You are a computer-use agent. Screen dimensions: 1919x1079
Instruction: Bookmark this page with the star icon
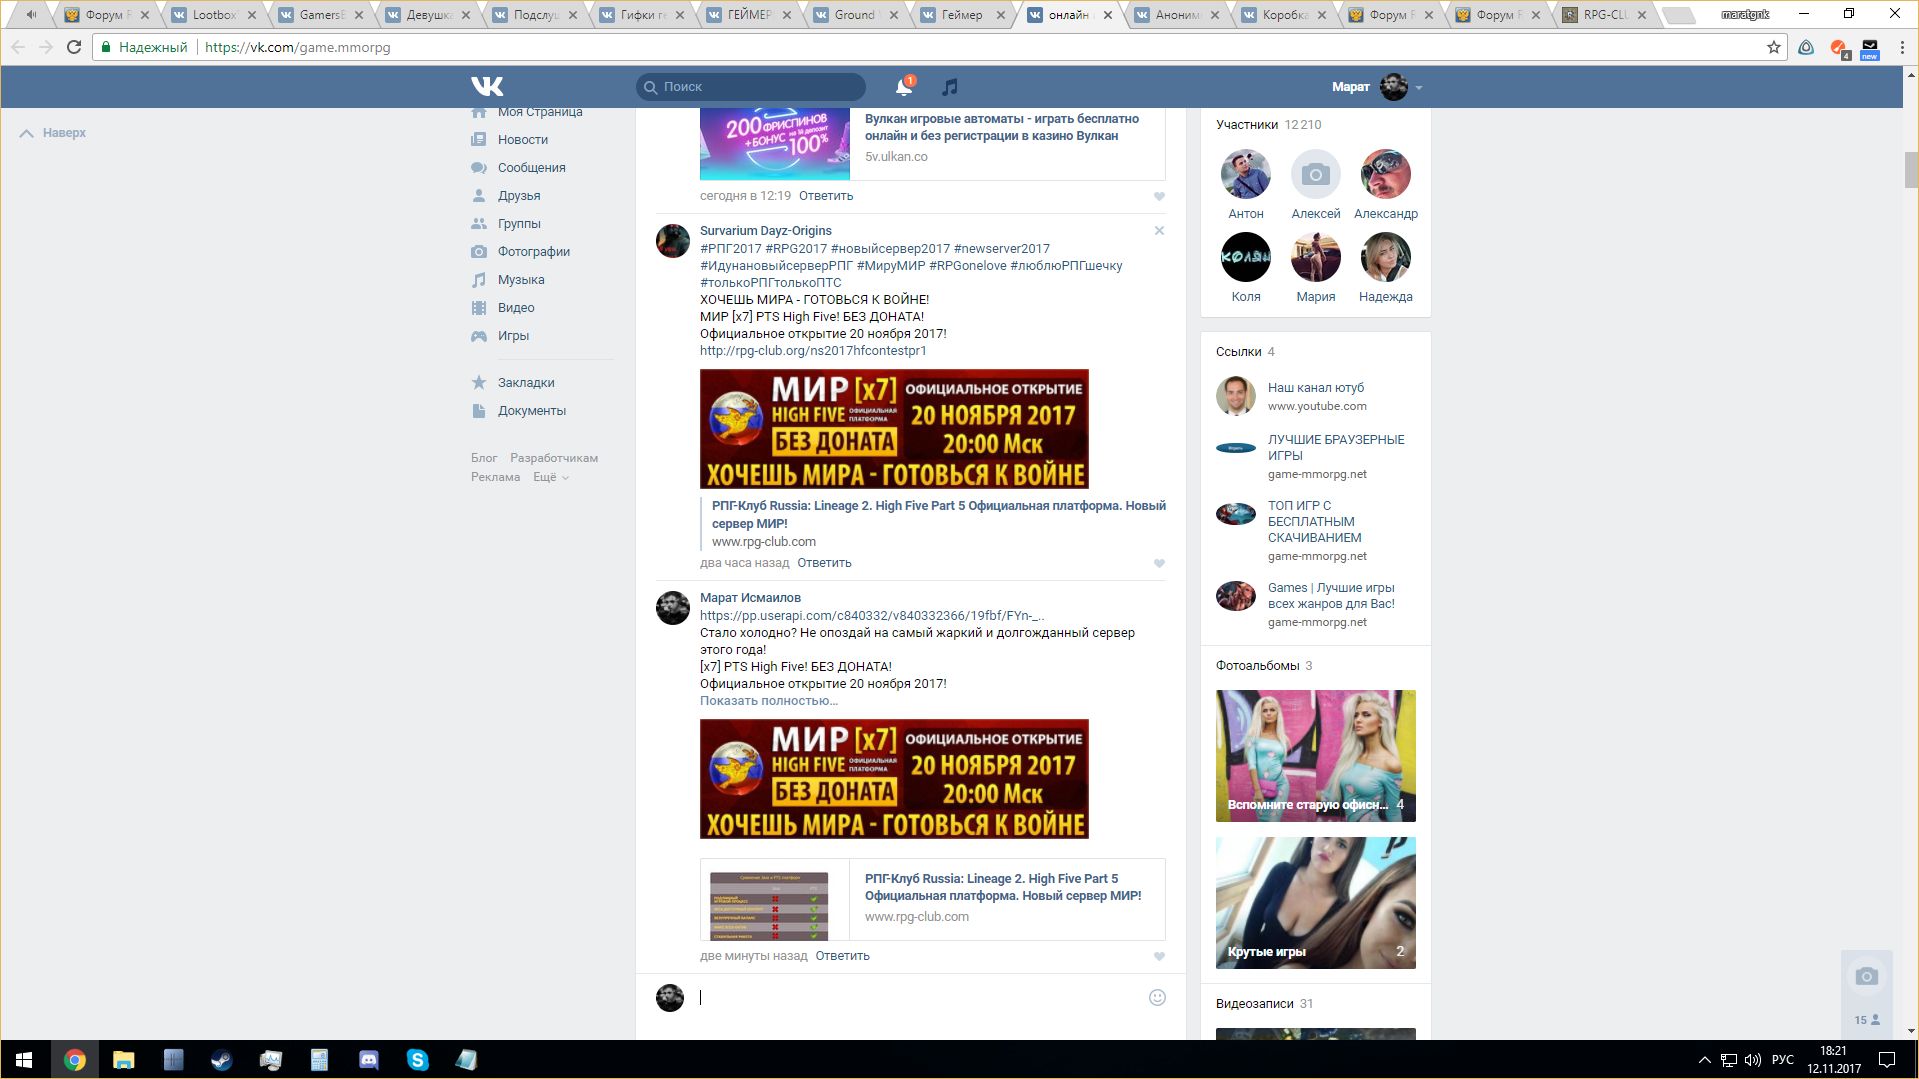click(1774, 47)
